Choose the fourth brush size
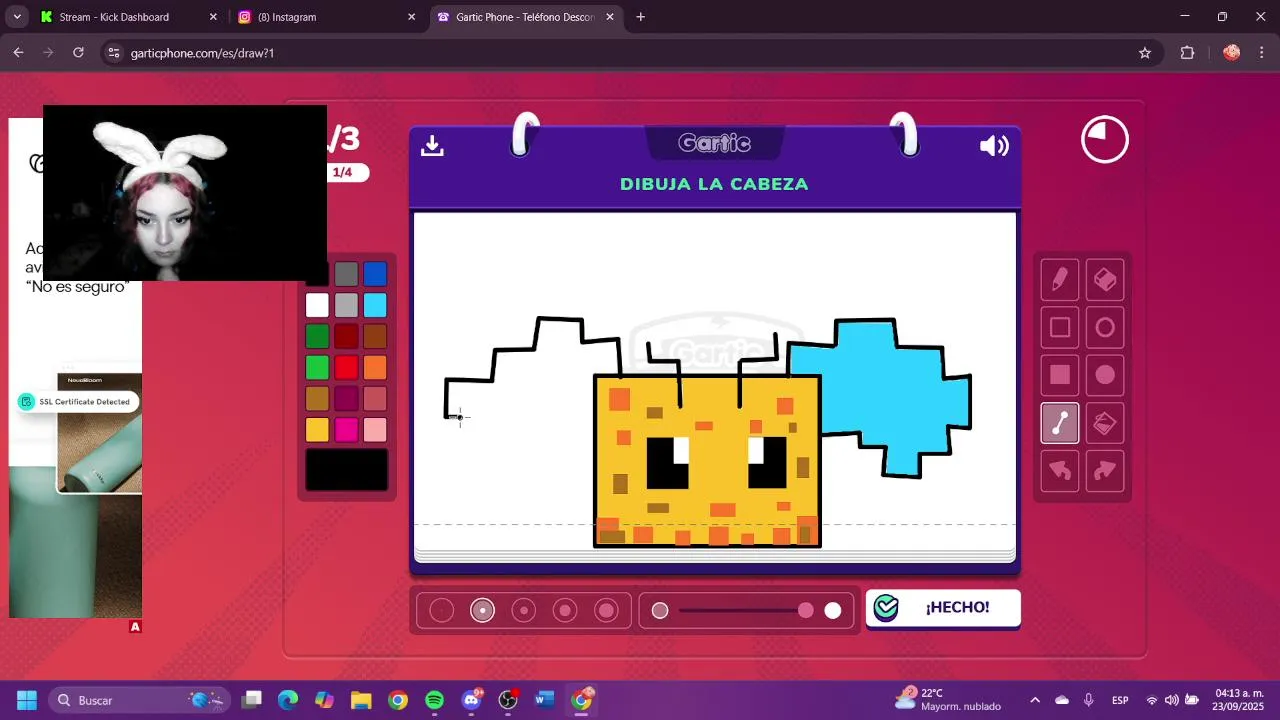The image size is (1280, 720). [x=565, y=610]
